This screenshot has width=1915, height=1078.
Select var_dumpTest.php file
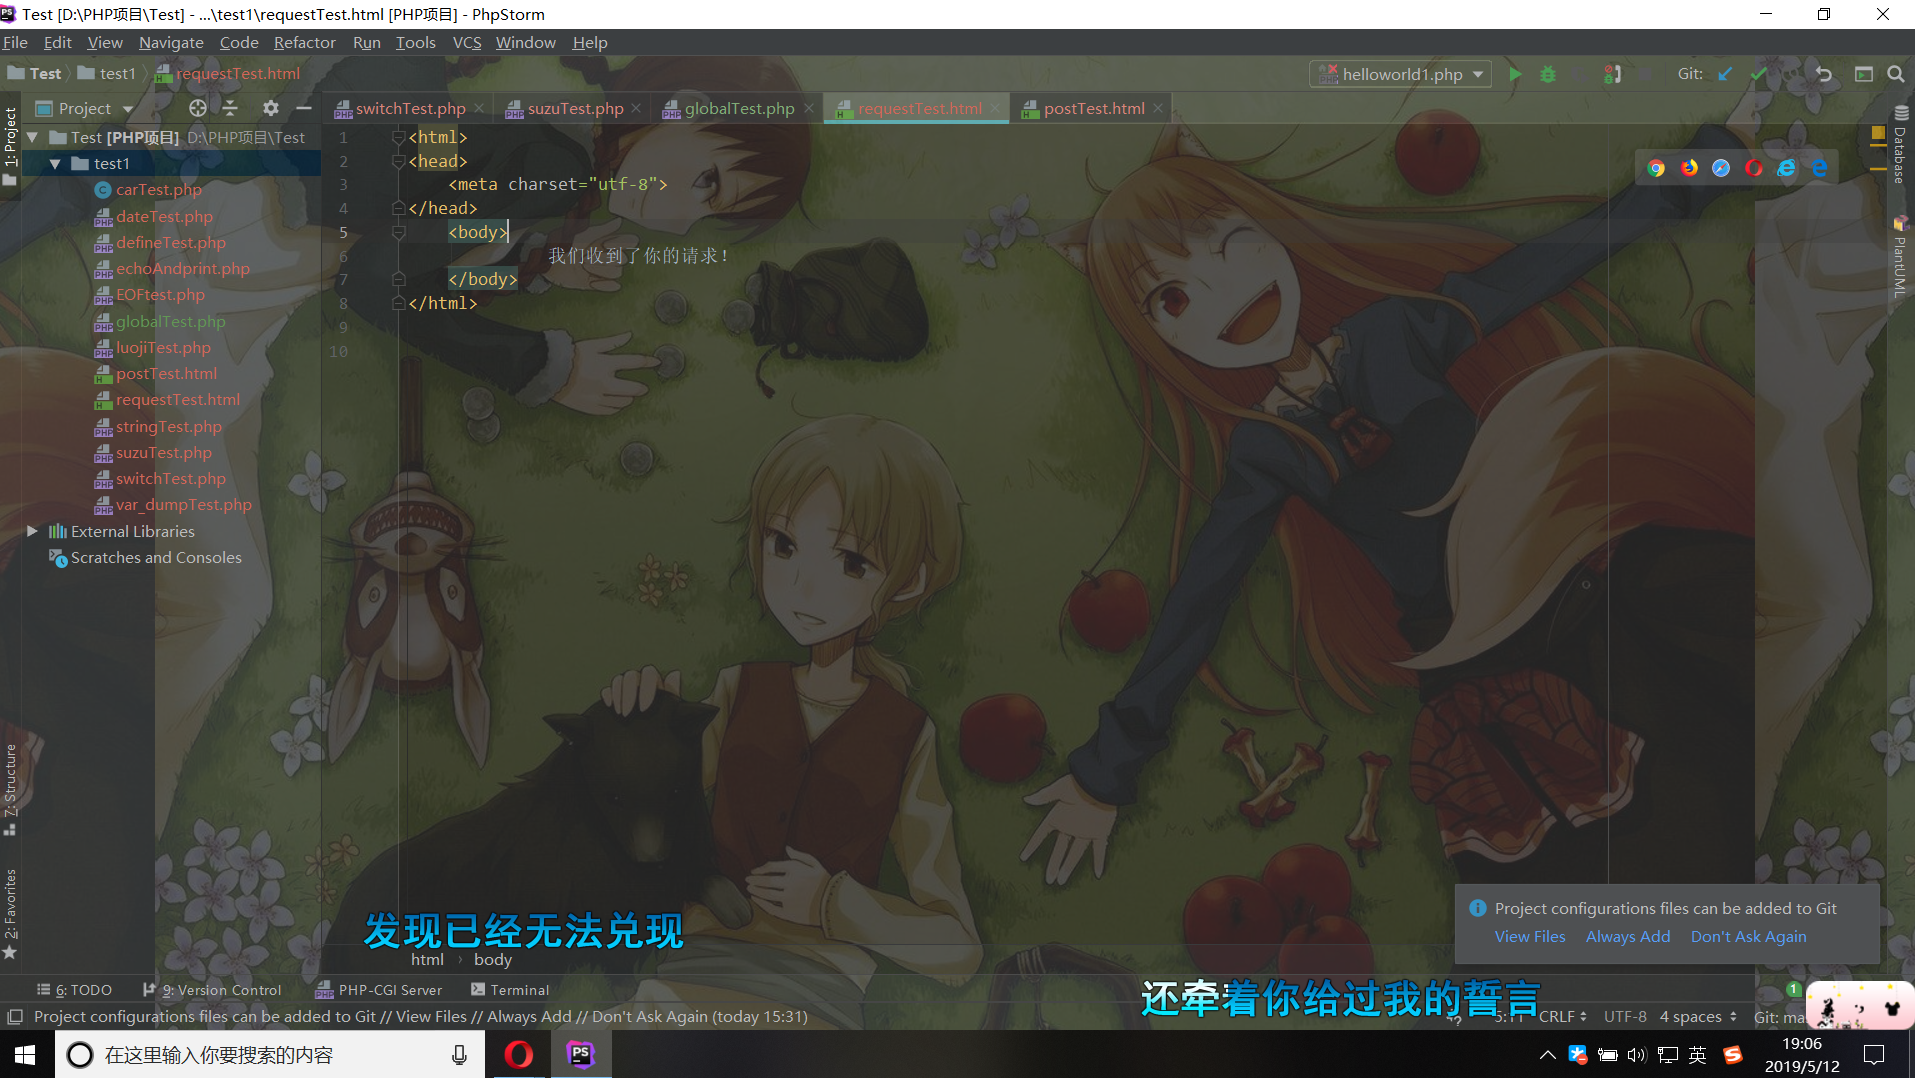tap(184, 504)
